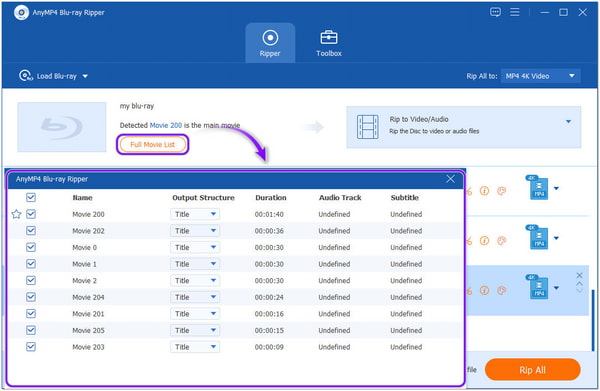Select the Movie 204 name cell
600x391 pixels.
(88, 297)
